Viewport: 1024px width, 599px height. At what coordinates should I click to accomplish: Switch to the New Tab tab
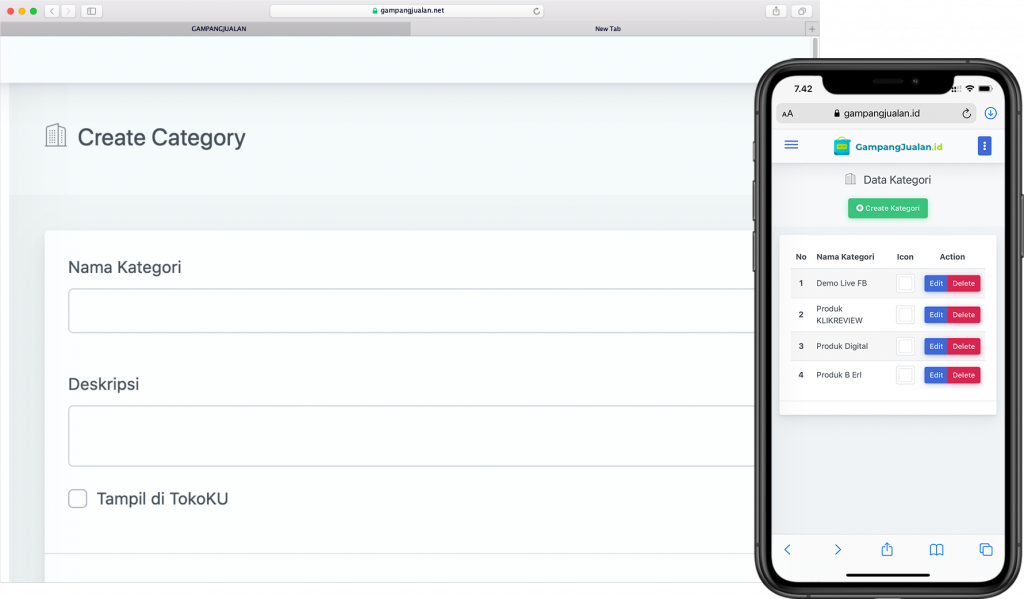607,29
